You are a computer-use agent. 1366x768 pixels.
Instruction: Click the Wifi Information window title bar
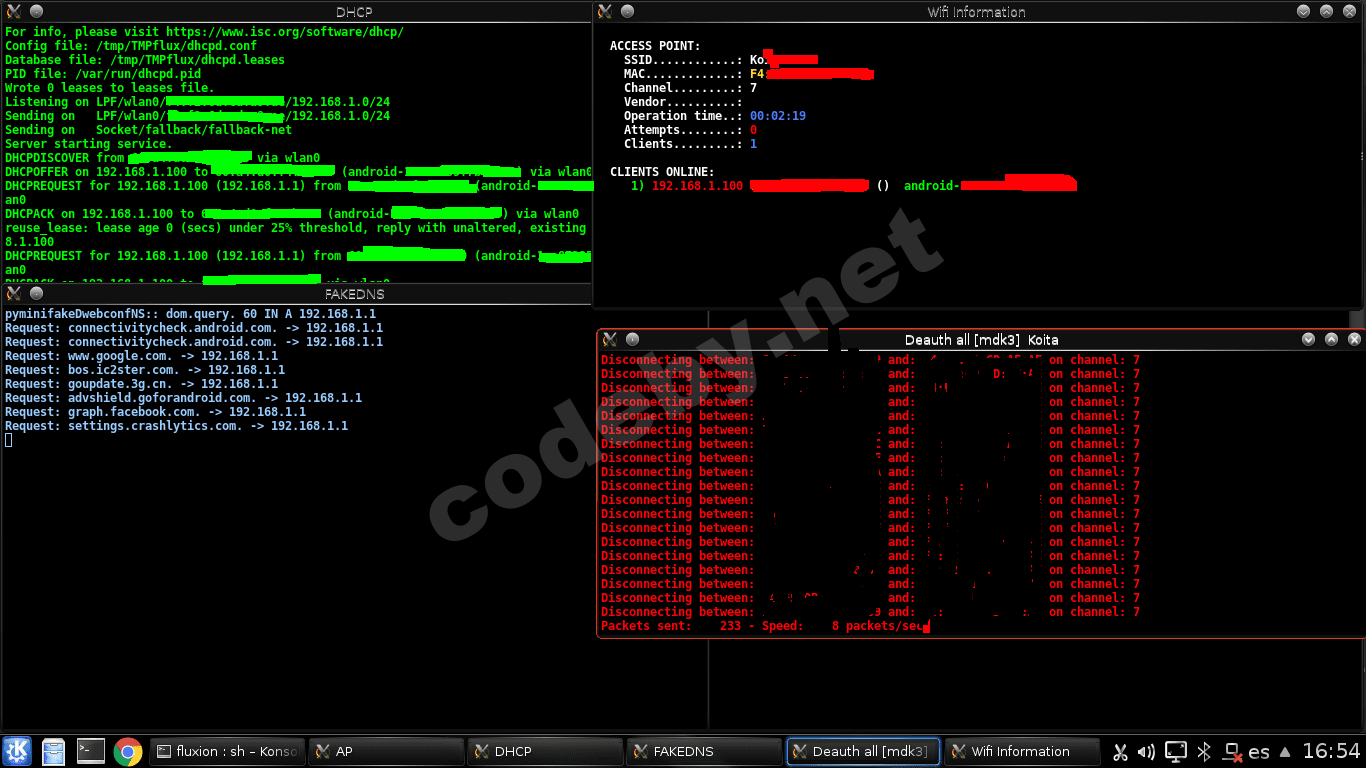(x=976, y=11)
